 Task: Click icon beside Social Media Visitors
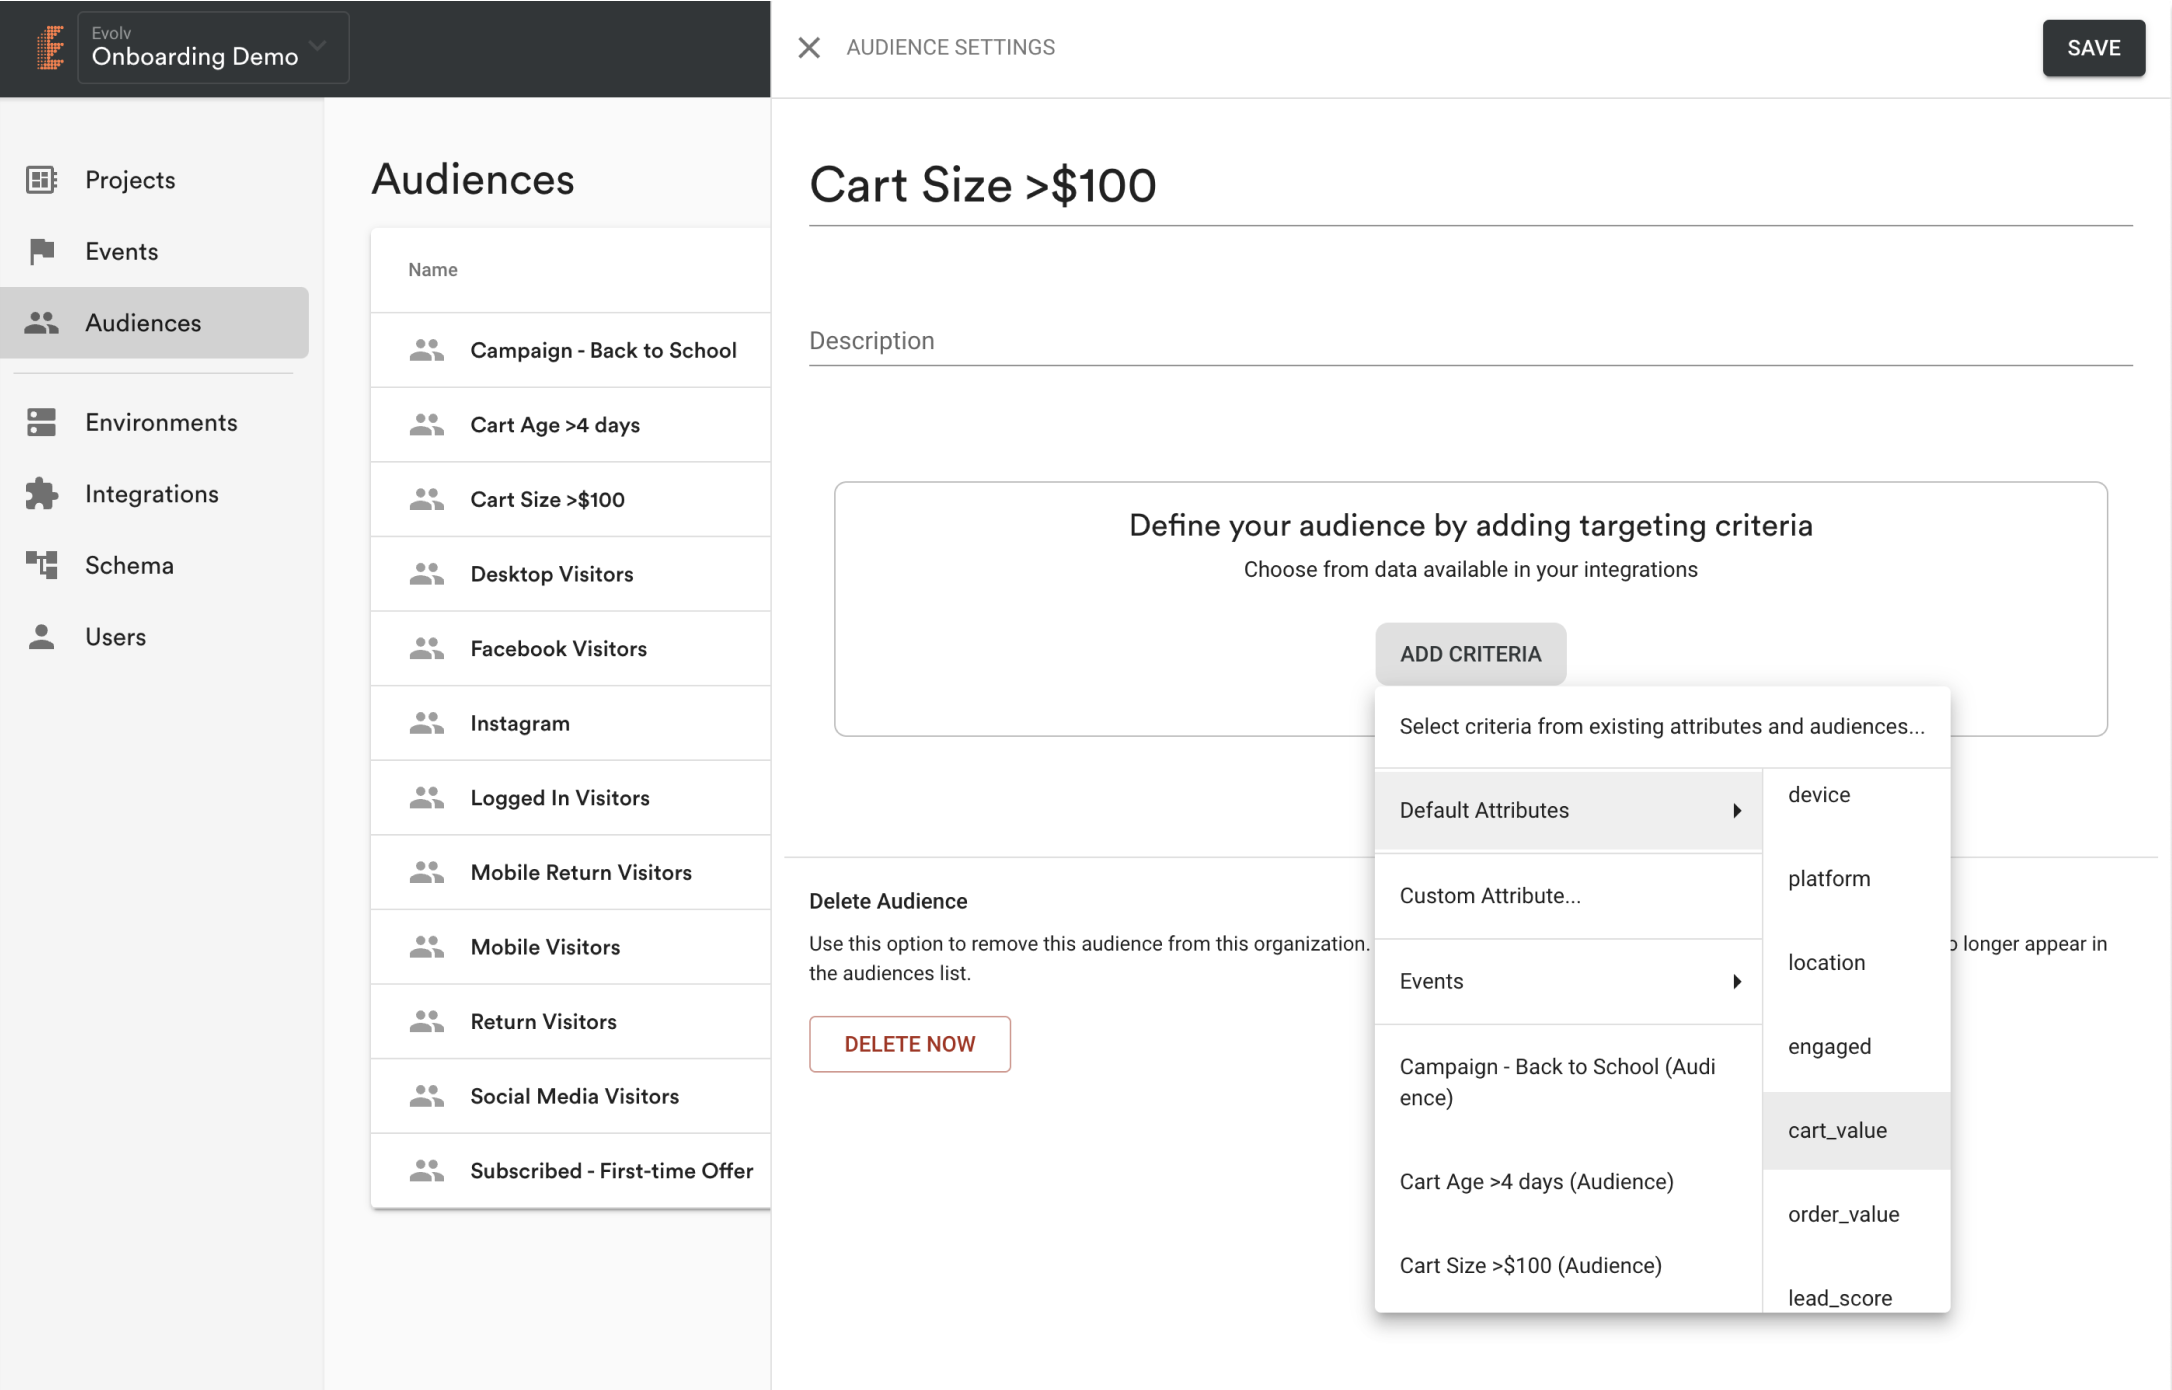[427, 1096]
